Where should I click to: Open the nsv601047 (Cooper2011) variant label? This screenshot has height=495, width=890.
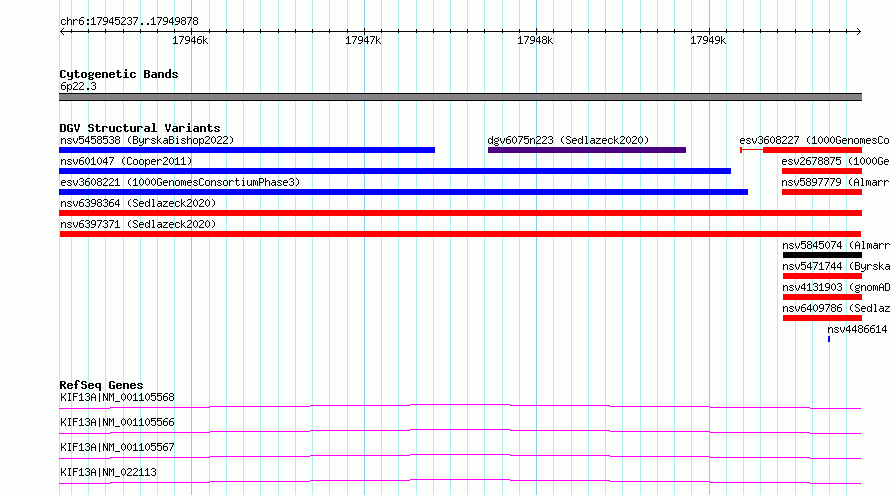tap(126, 161)
